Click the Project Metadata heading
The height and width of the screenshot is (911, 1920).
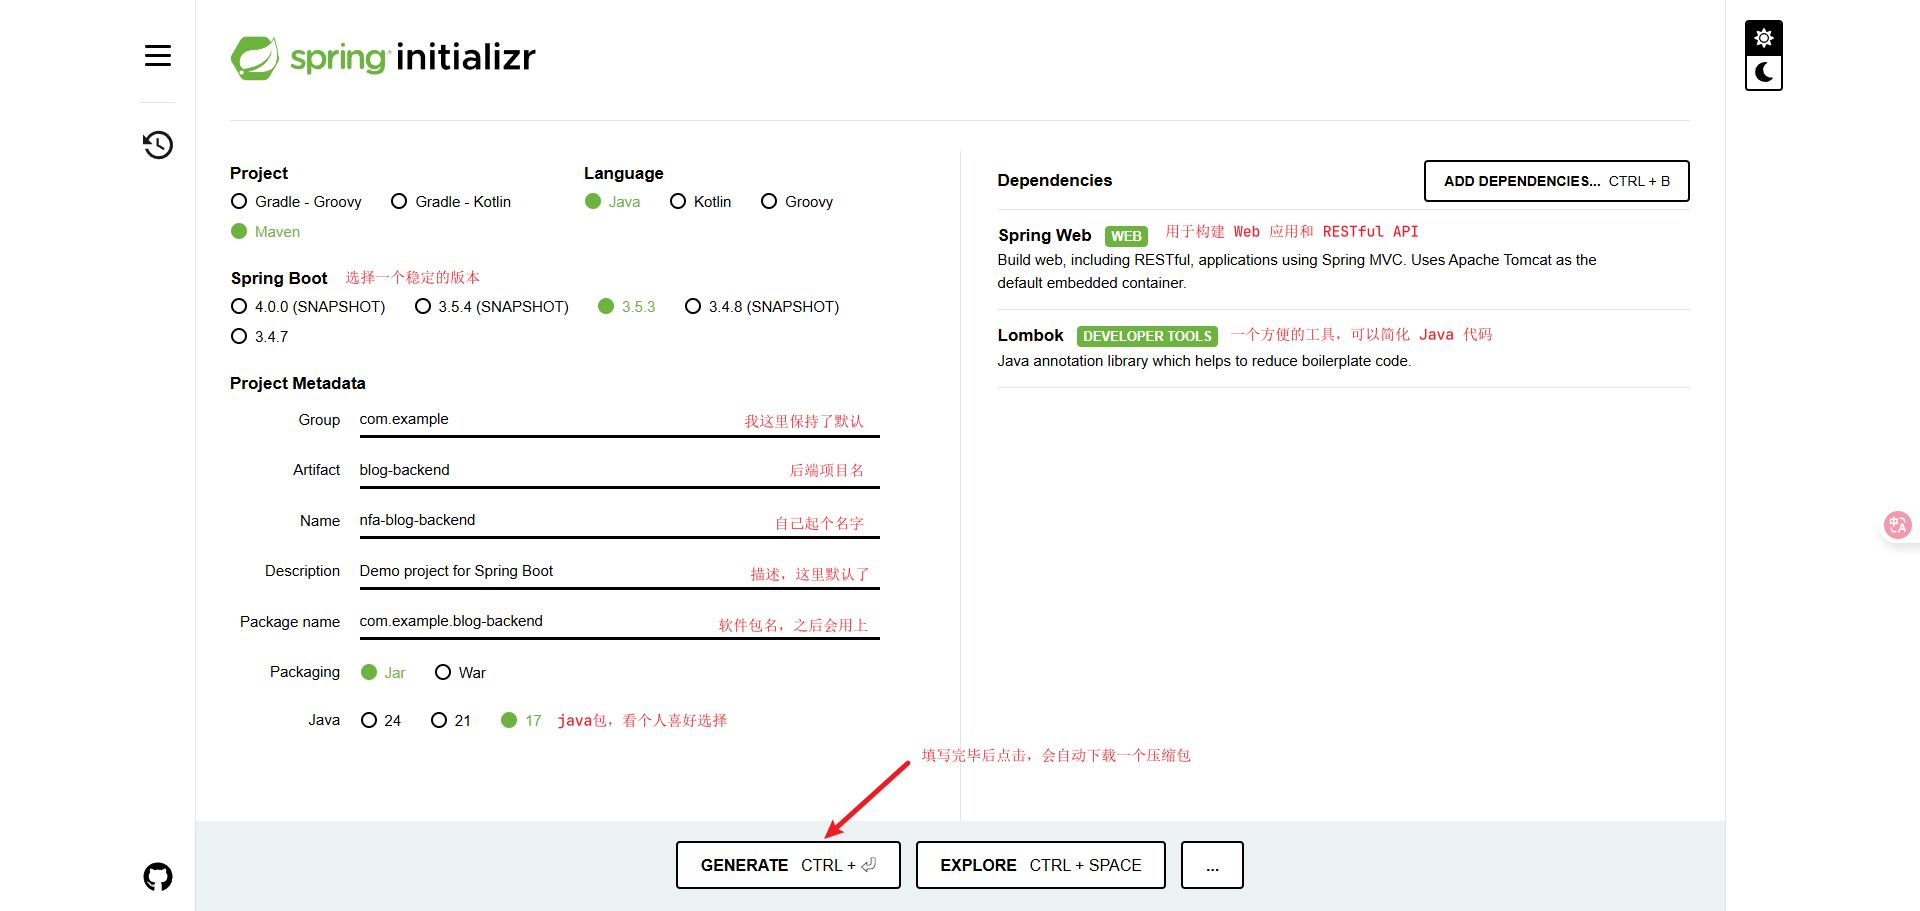pyautogui.click(x=298, y=383)
